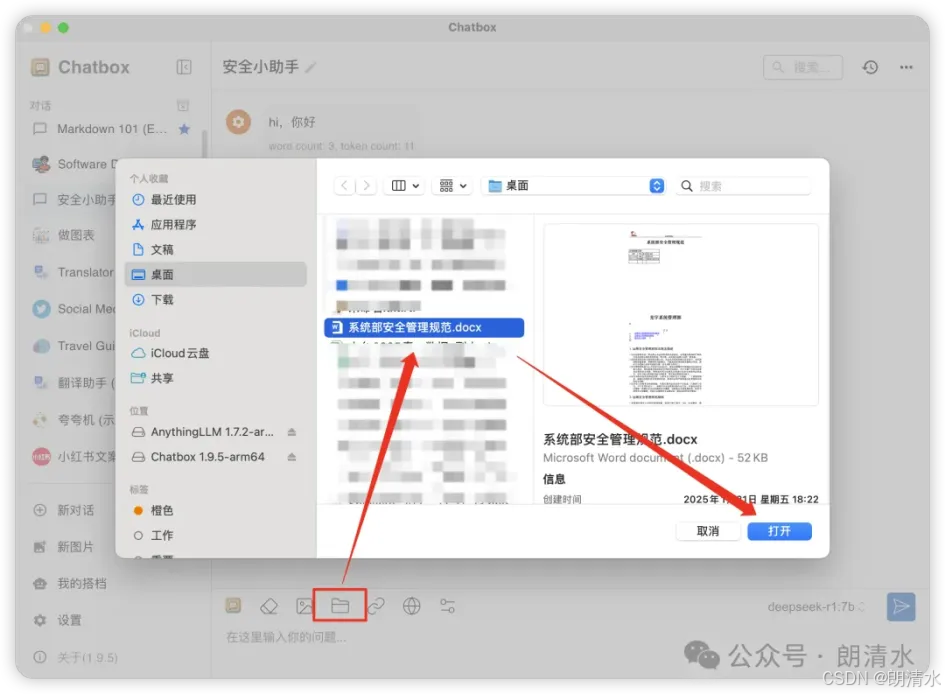This screenshot has height=694, width=945.
Task: Open the column view options dropdown
Action: point(405,186)
